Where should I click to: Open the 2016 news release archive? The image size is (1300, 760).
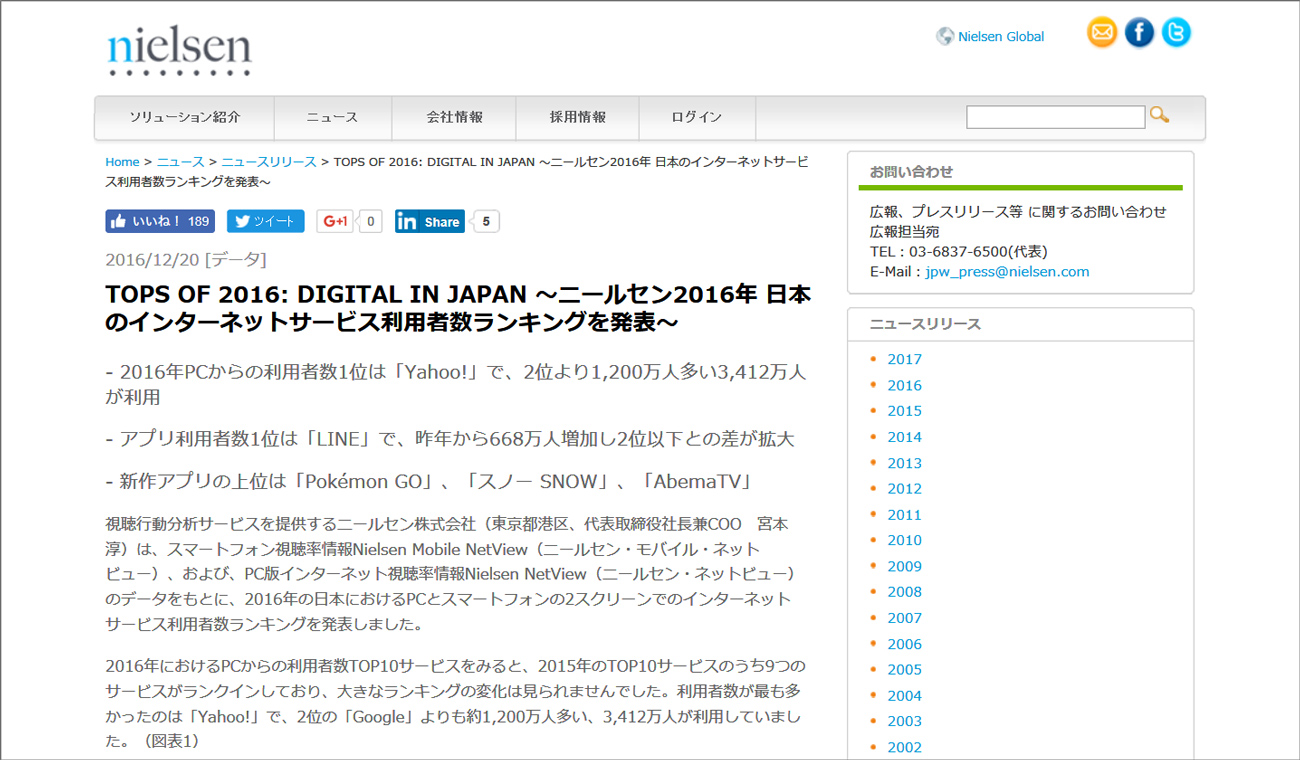pyautogui.click(x=904, y=385)
